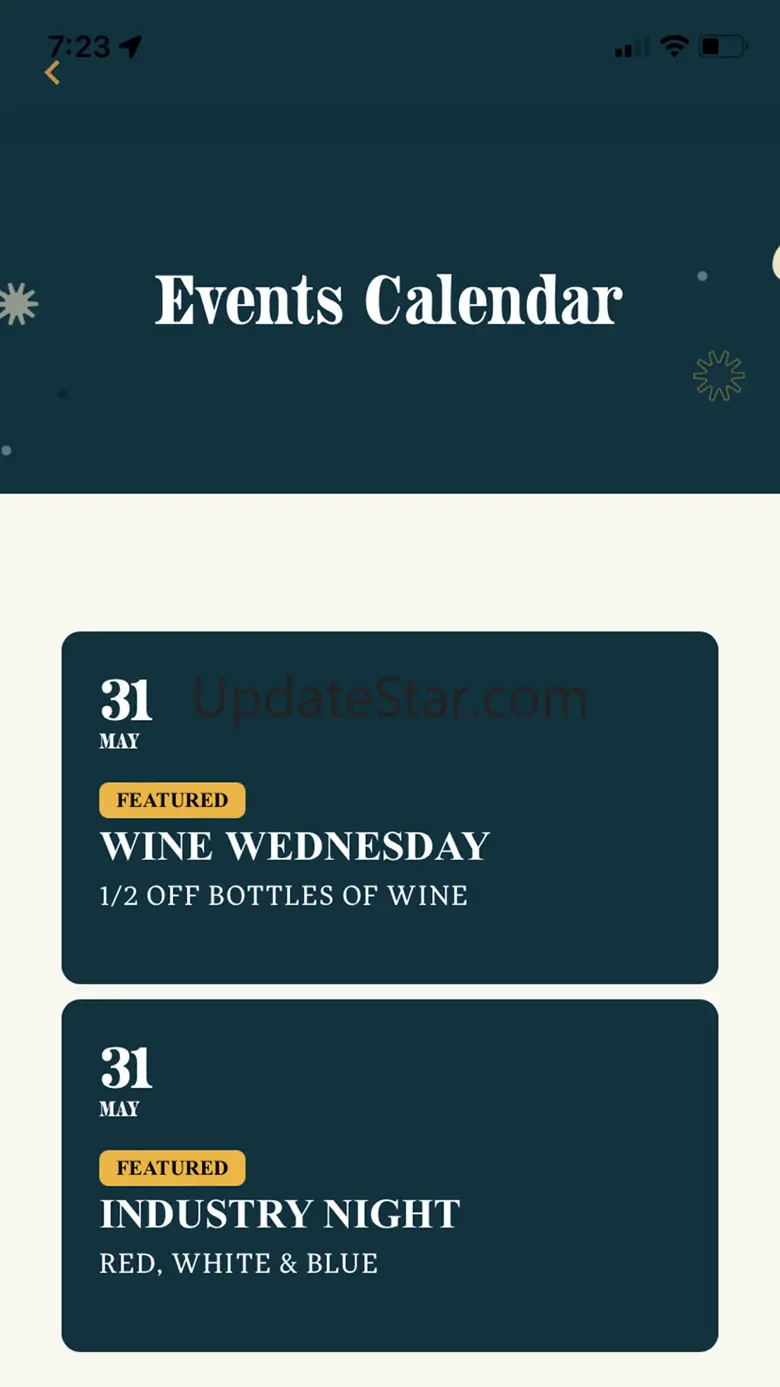Click the MAY label on Industry Night card

coord(119,1110)
